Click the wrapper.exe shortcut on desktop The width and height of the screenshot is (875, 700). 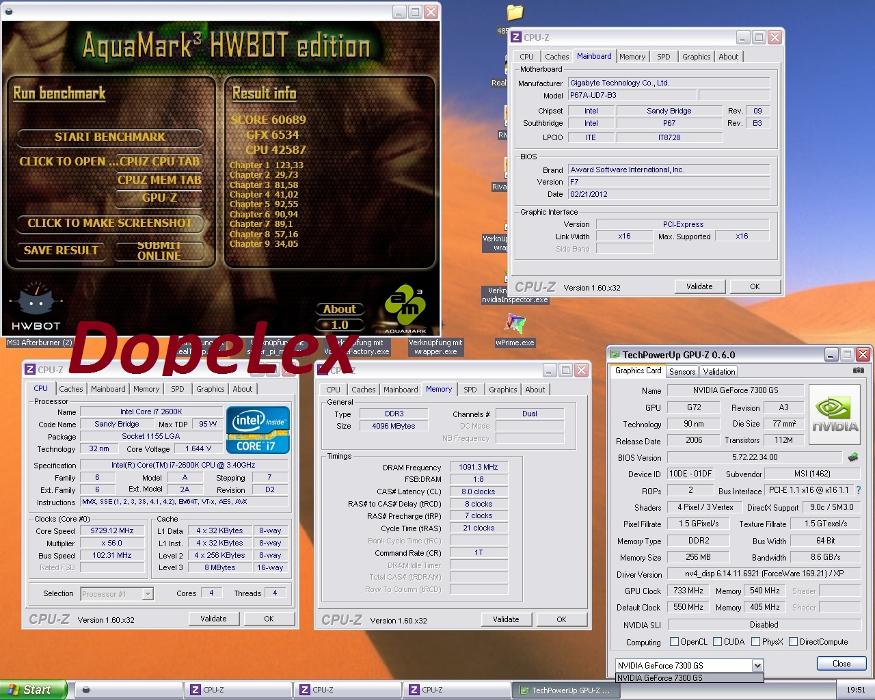point(436,347)
